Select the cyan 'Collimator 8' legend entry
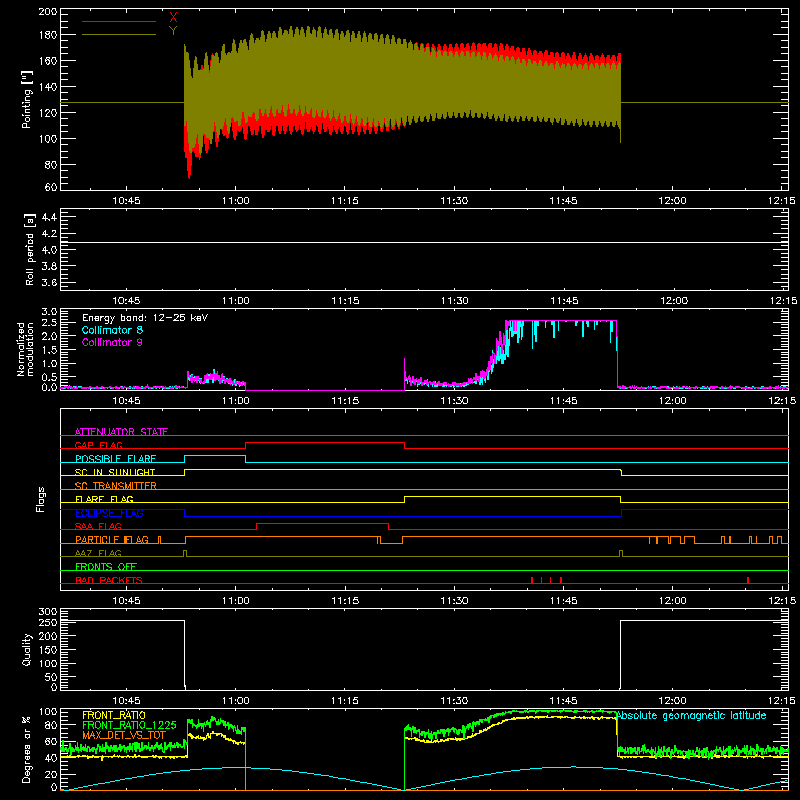This screenshot has width=800, height=800. click(x=112, y=330)
